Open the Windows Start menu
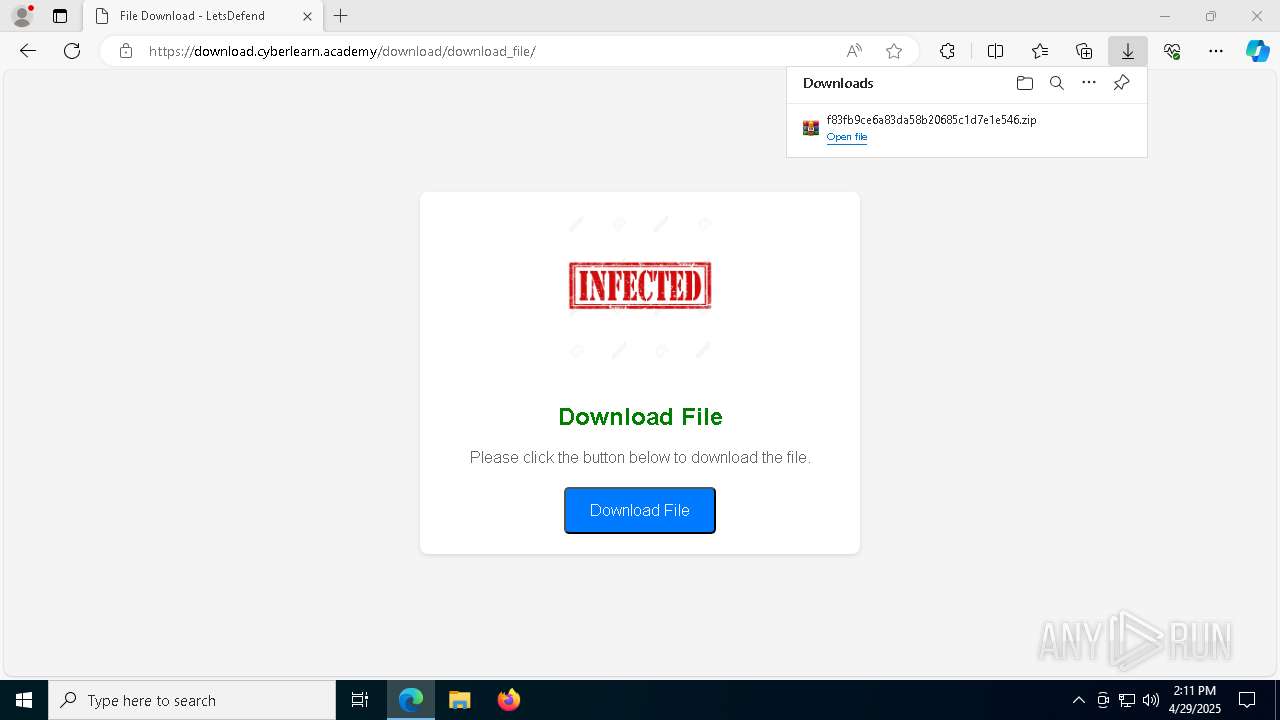 click(24, 700)
